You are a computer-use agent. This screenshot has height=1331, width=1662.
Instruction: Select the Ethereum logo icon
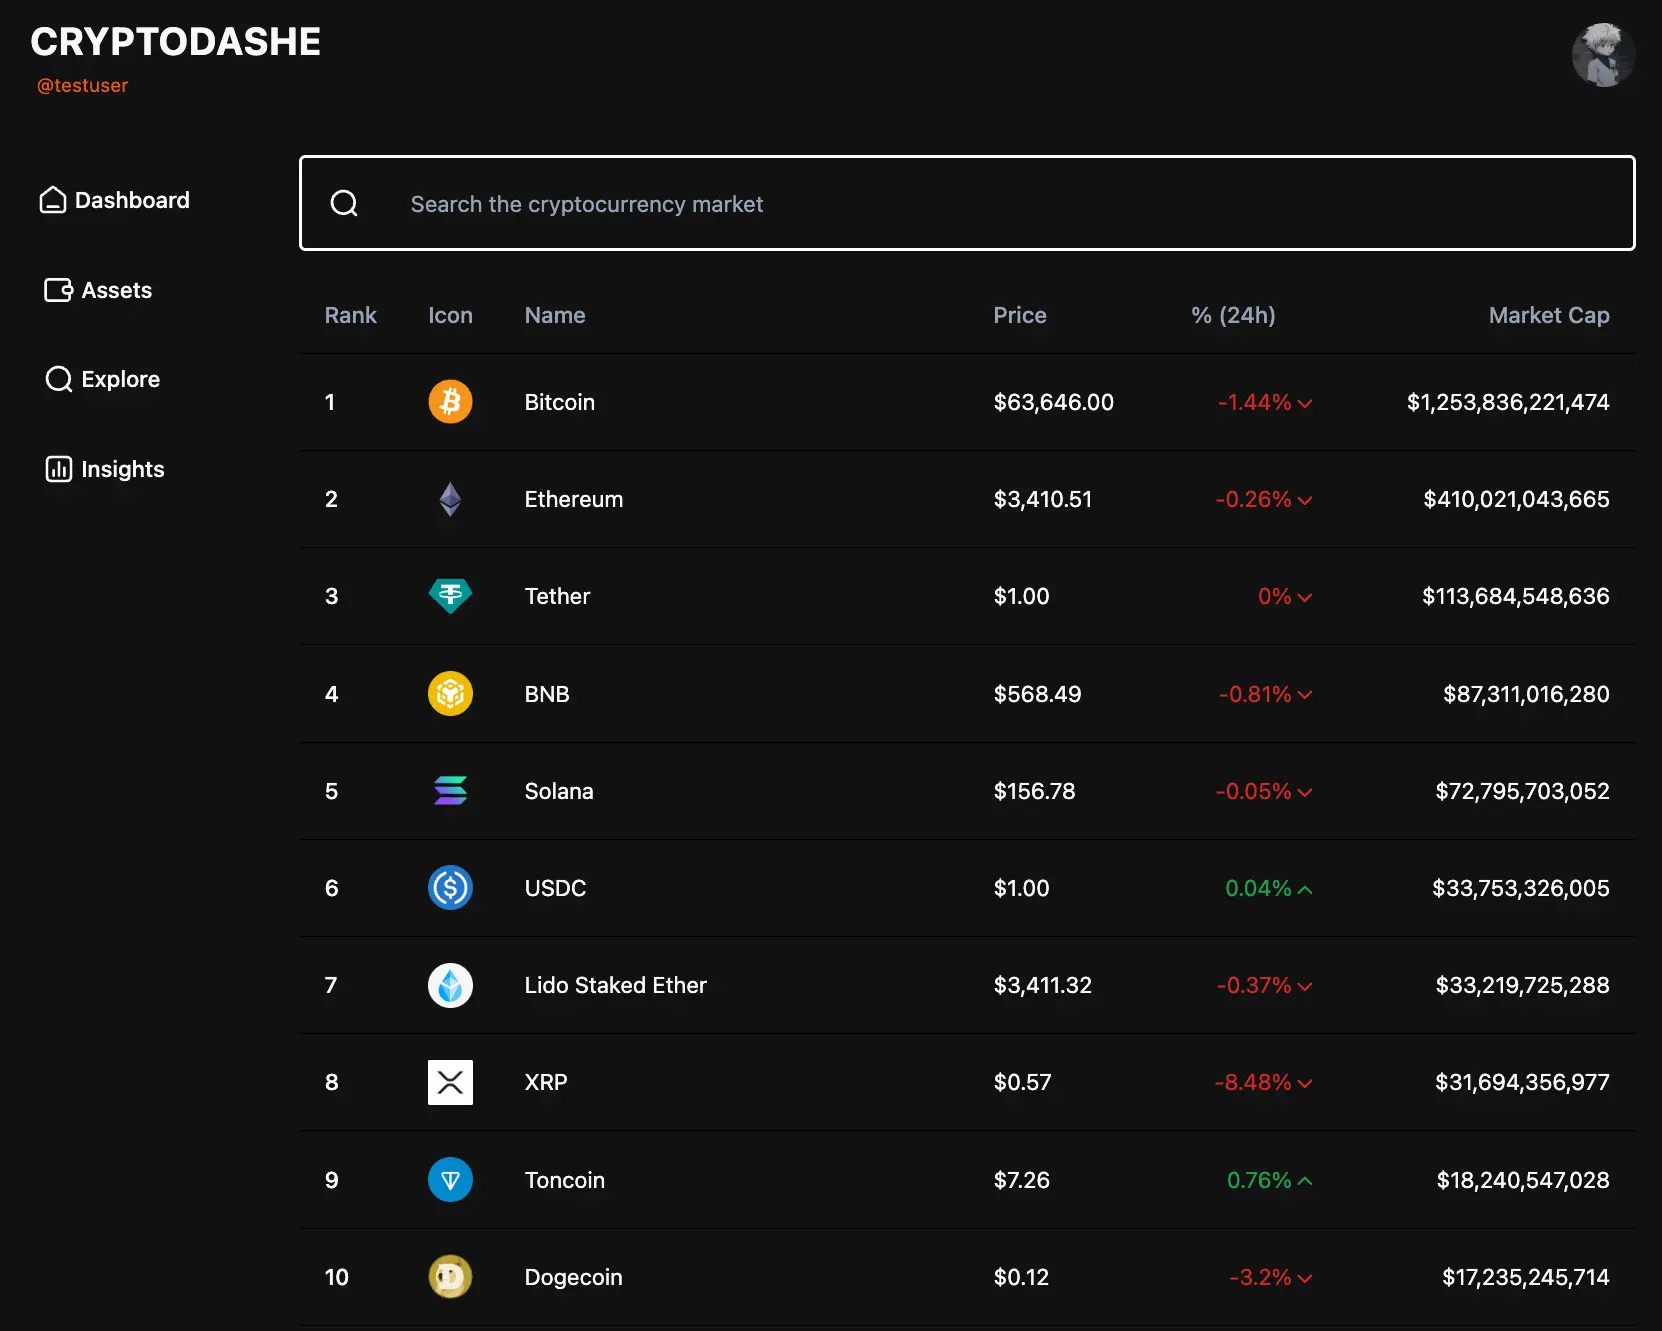tap(450, 499)
